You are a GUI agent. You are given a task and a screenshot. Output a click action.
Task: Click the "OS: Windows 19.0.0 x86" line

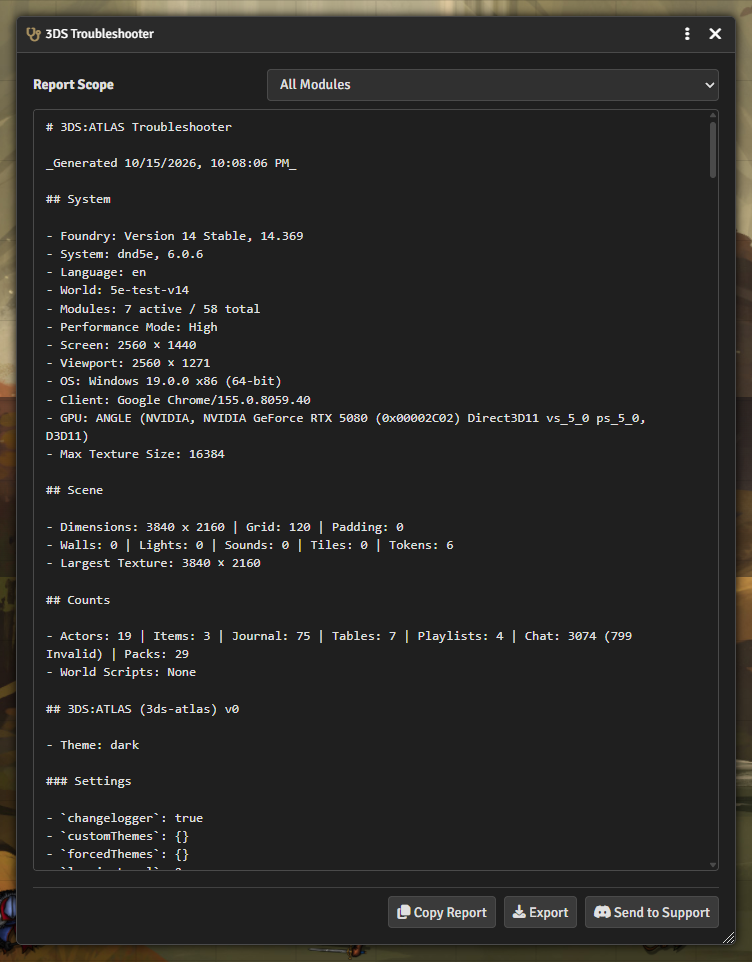164,381
